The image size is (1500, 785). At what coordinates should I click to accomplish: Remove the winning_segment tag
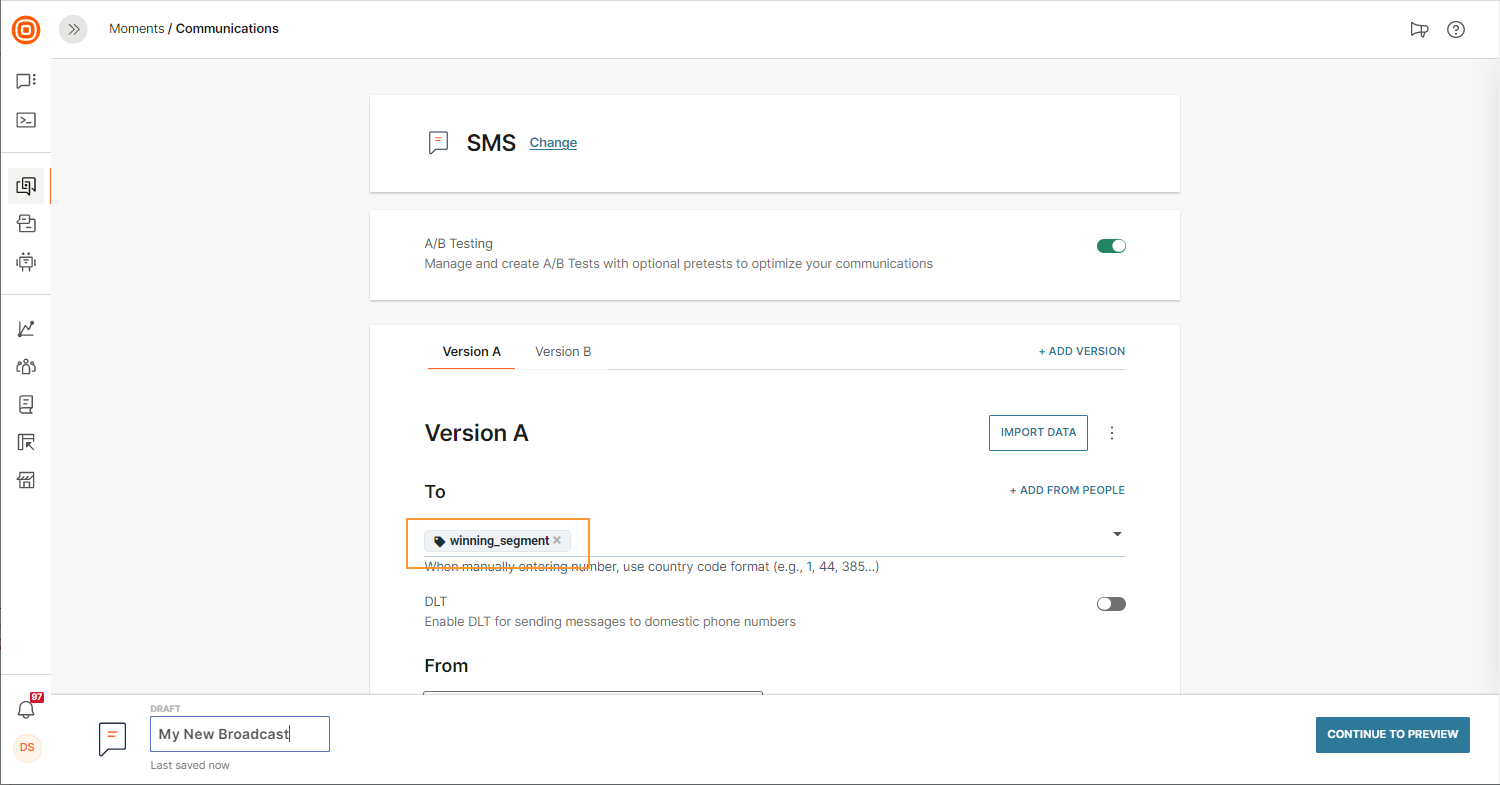[557, 540]
